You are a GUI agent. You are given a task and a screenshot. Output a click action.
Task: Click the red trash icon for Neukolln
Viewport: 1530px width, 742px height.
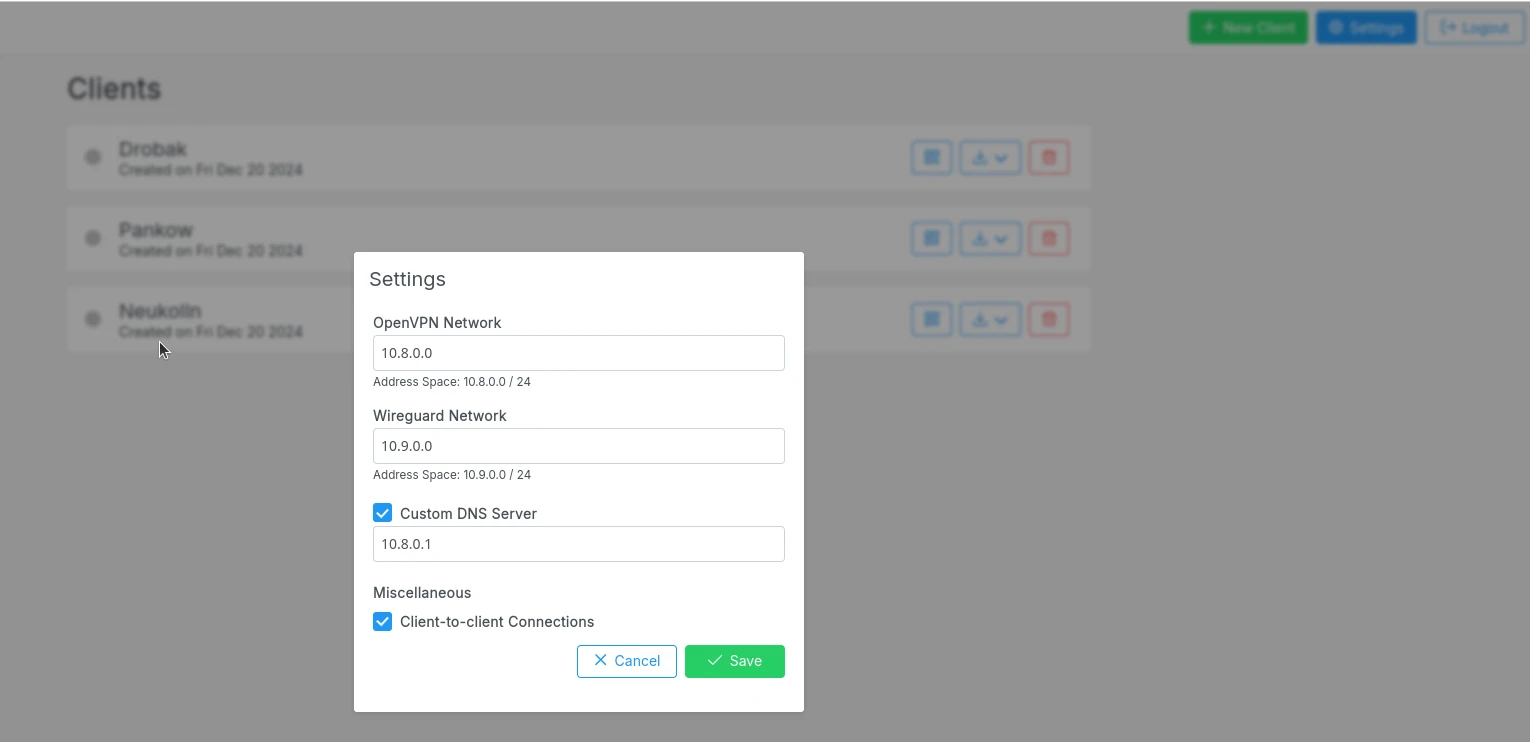[x=1049, y=320]
